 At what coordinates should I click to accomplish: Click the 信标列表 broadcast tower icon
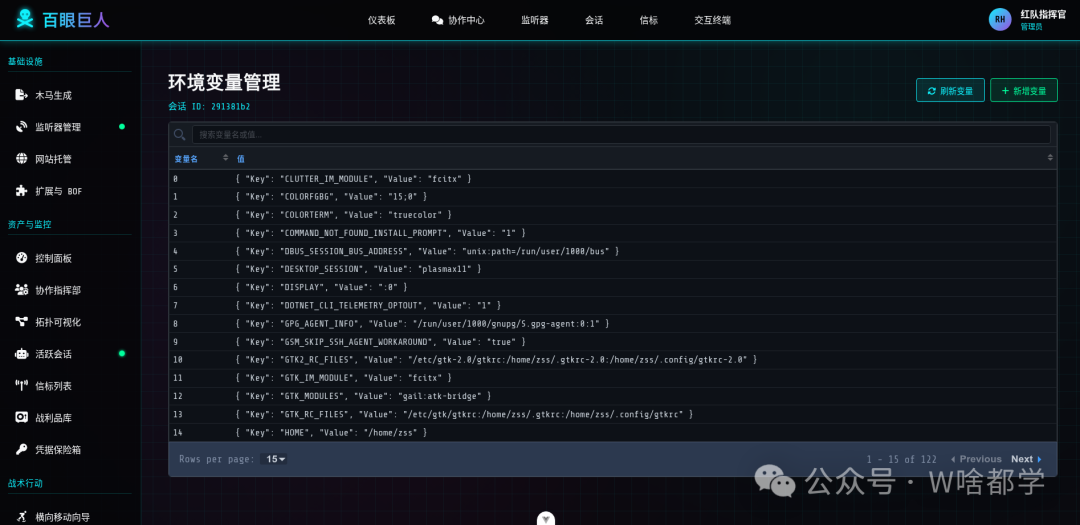tap(21, 386)
